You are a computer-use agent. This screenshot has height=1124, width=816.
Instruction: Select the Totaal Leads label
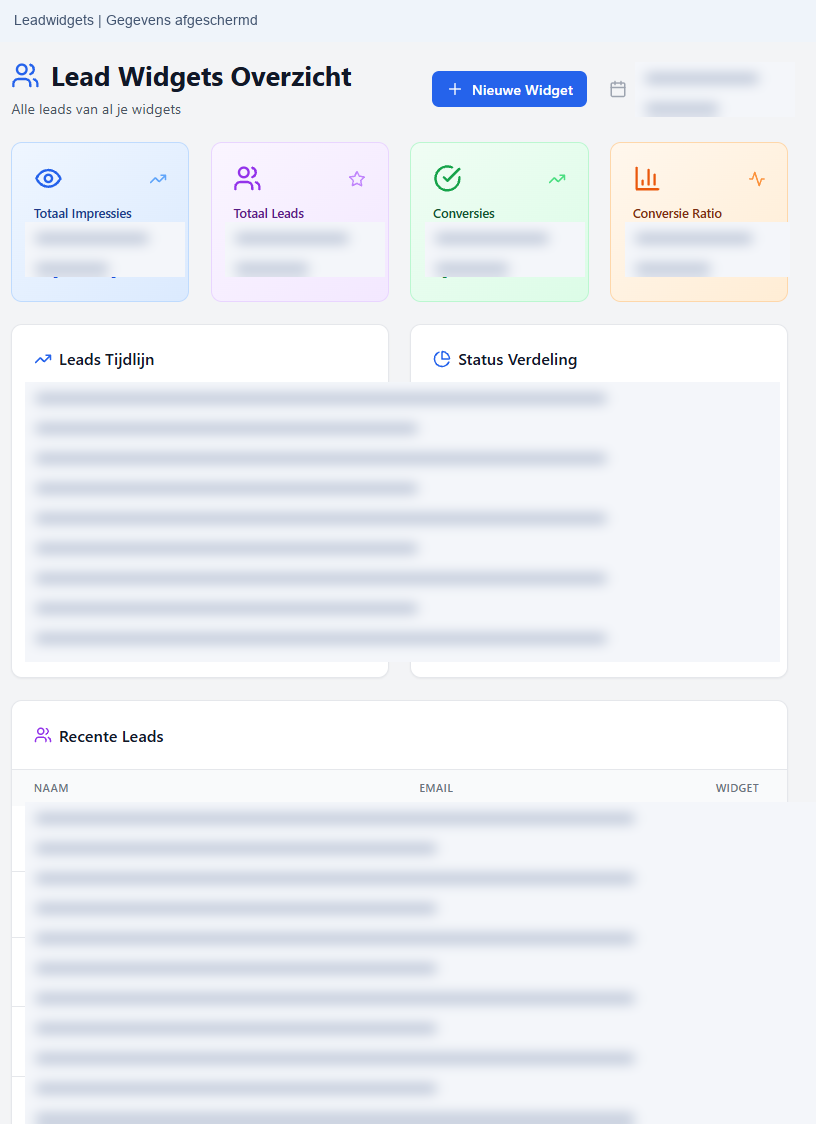click(269, 214)
